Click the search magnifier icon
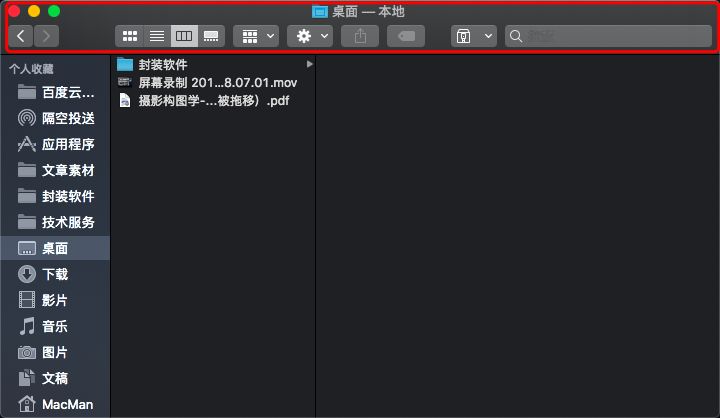 pos(516,36)
